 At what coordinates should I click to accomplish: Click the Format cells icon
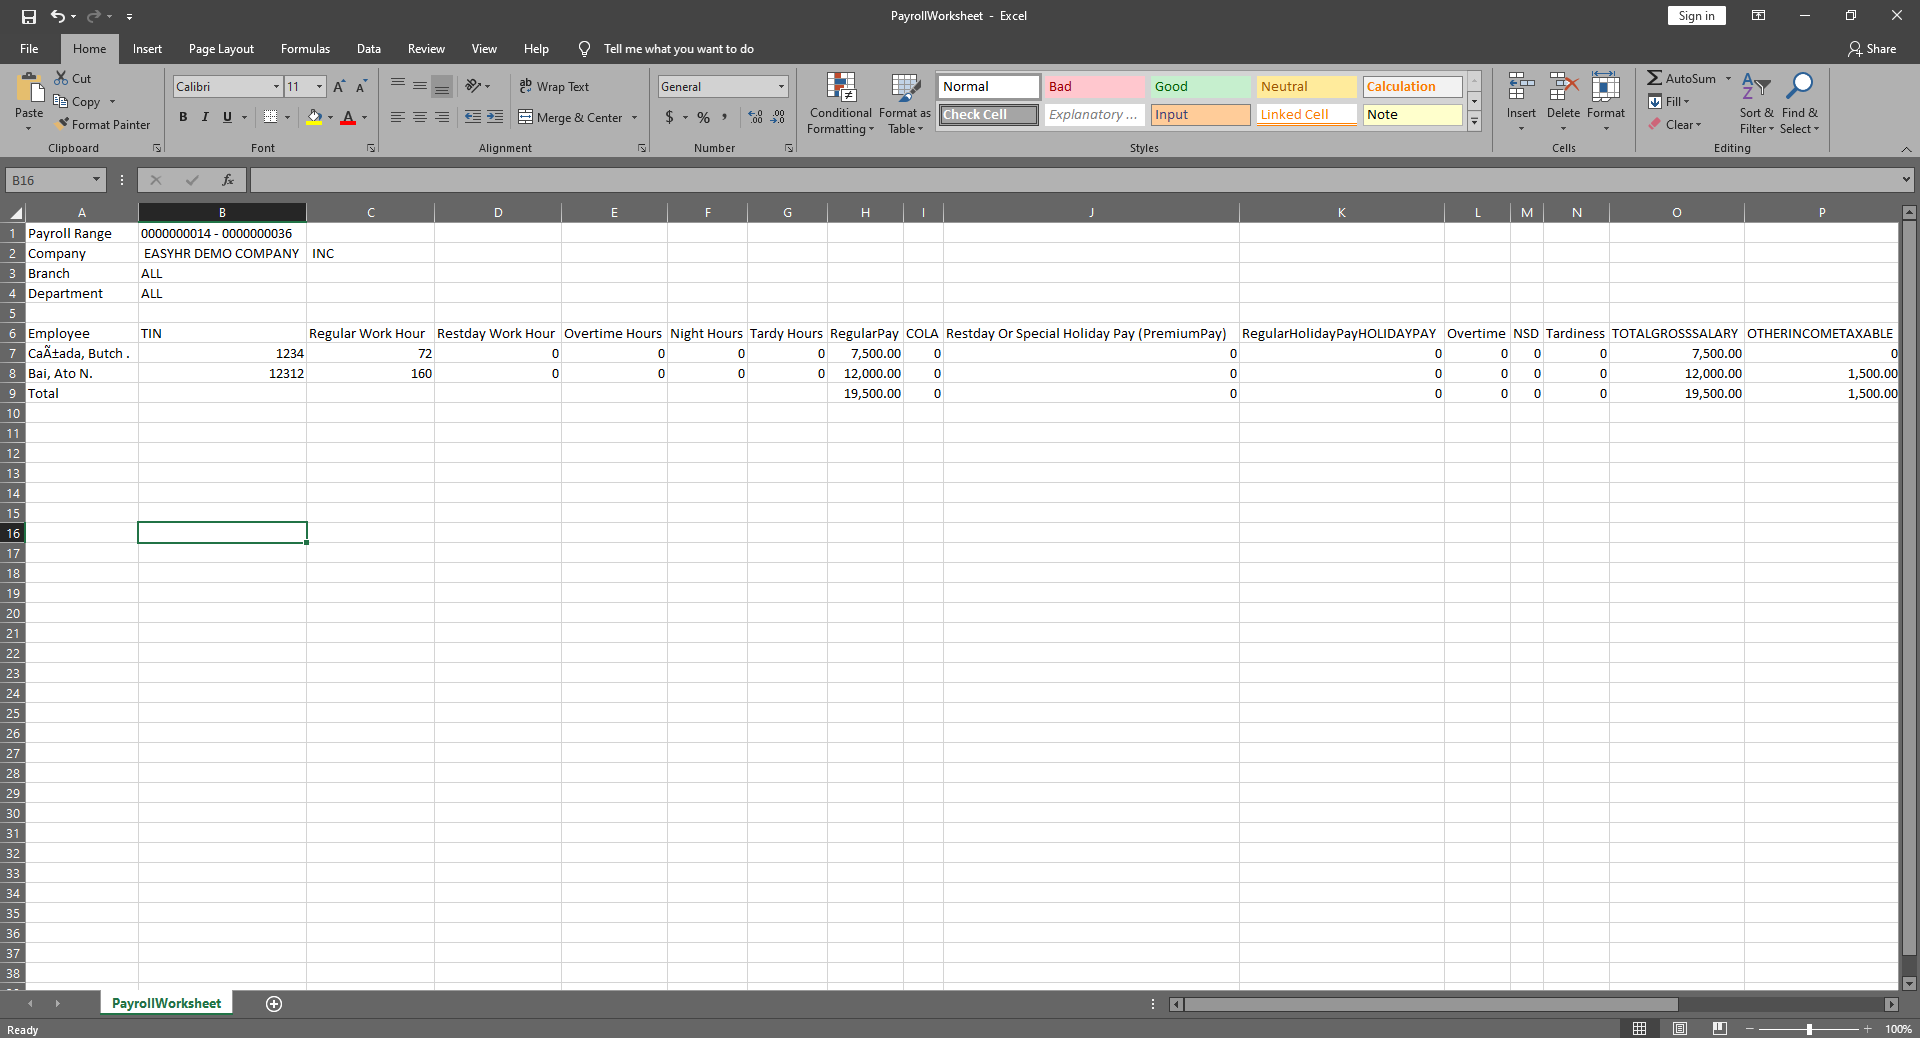(x=1606, y=88)
